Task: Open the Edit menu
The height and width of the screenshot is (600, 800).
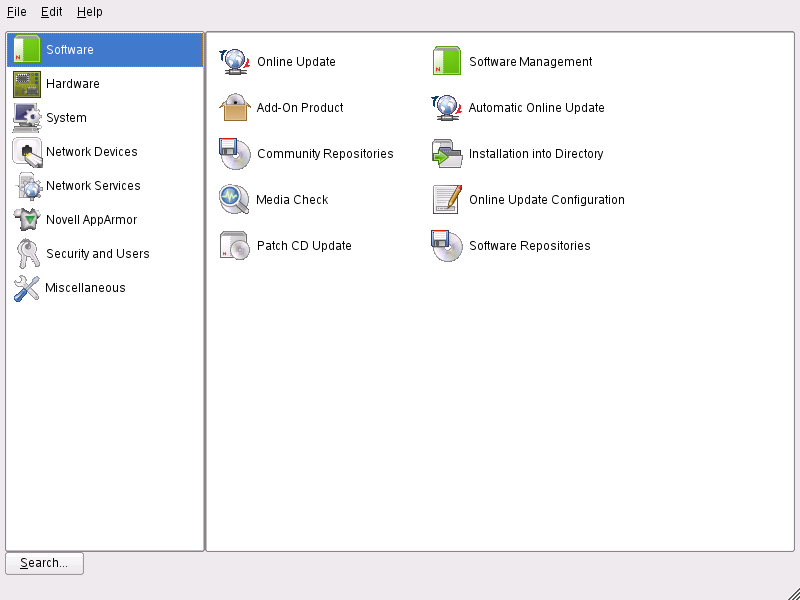Action: pos(50,11)
